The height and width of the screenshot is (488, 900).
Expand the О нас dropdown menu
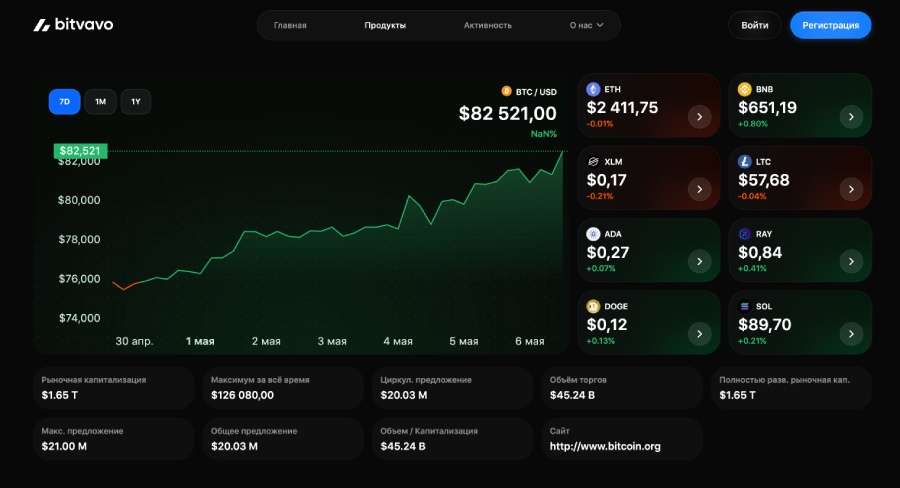point(587,25)
